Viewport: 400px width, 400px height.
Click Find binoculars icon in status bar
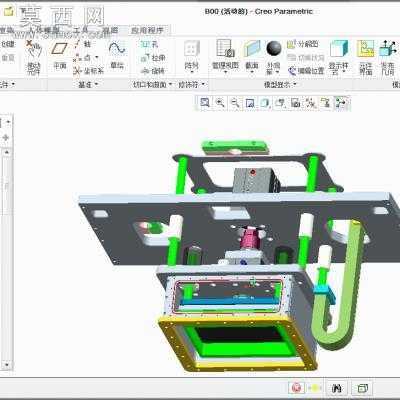[337, 388]
